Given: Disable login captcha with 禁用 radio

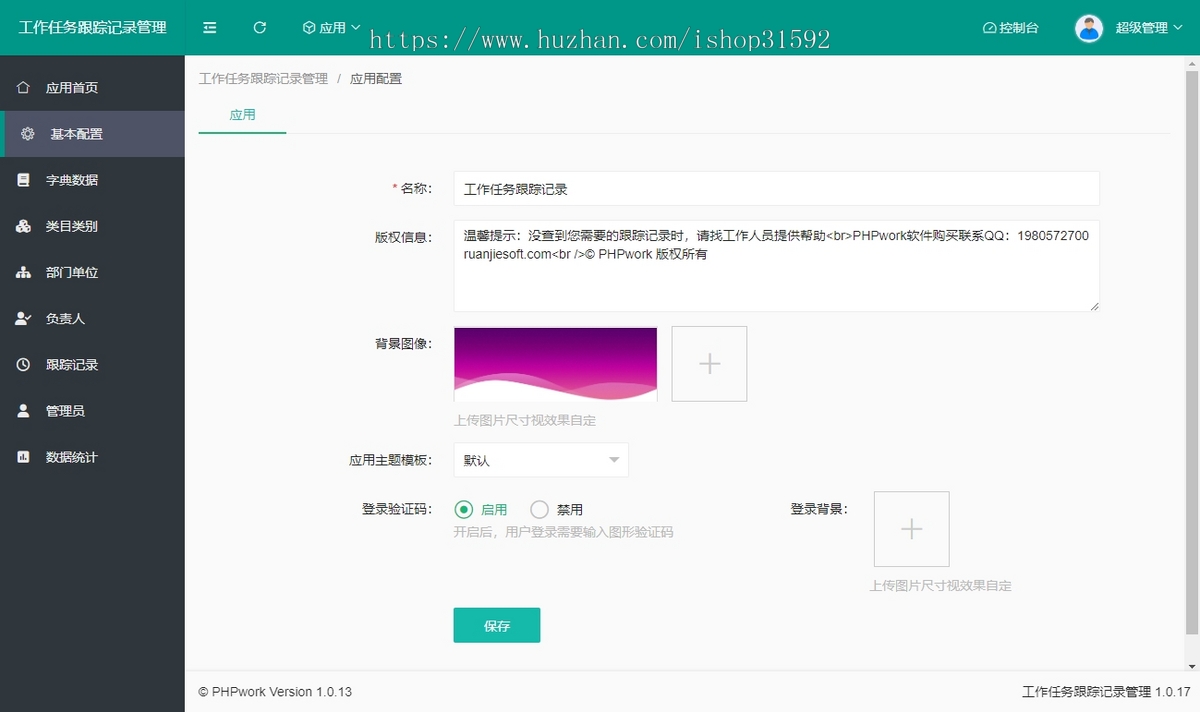Looking at the screenshot, I should pos(540,510).
